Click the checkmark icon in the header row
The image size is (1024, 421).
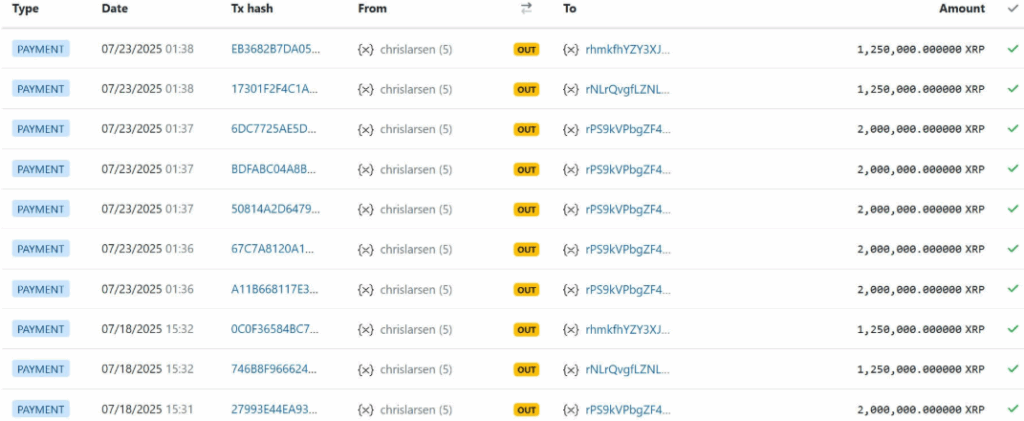click(1012, 9)
